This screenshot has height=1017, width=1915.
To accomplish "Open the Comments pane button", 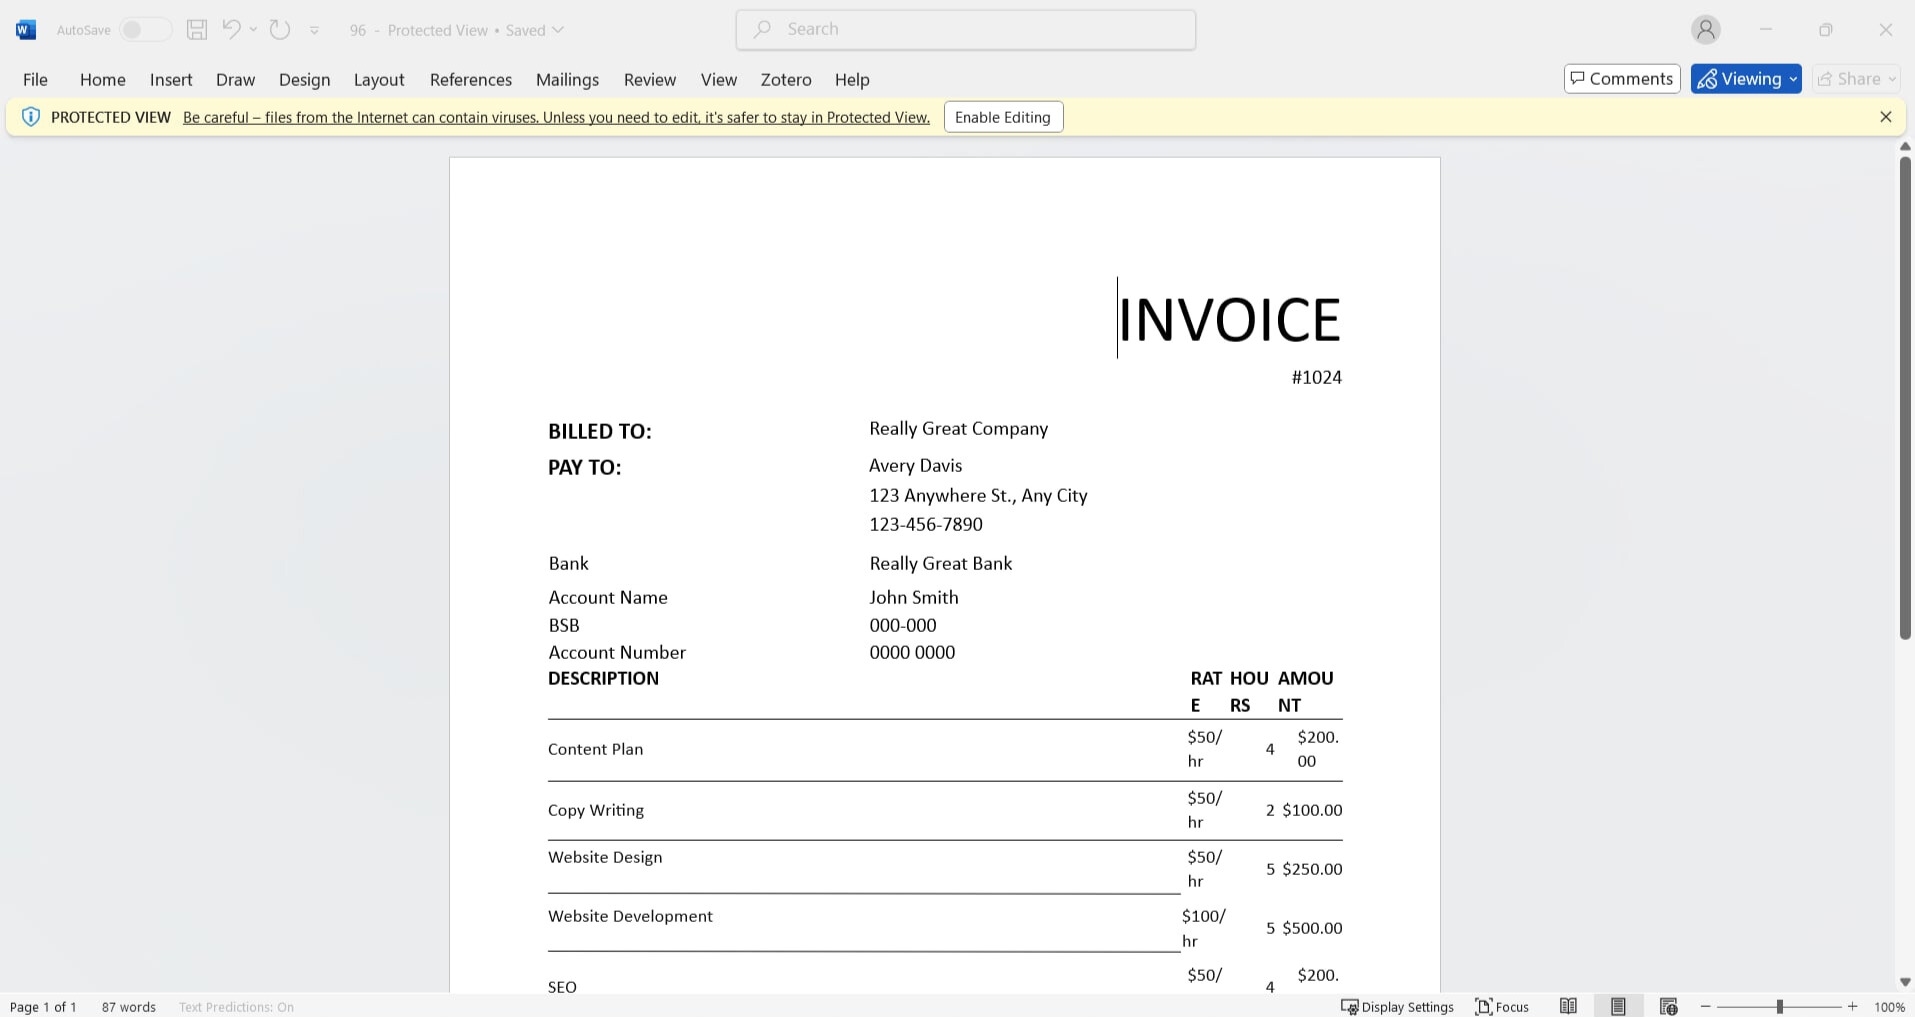I will pyautogui.click(x=1622, y=78).
